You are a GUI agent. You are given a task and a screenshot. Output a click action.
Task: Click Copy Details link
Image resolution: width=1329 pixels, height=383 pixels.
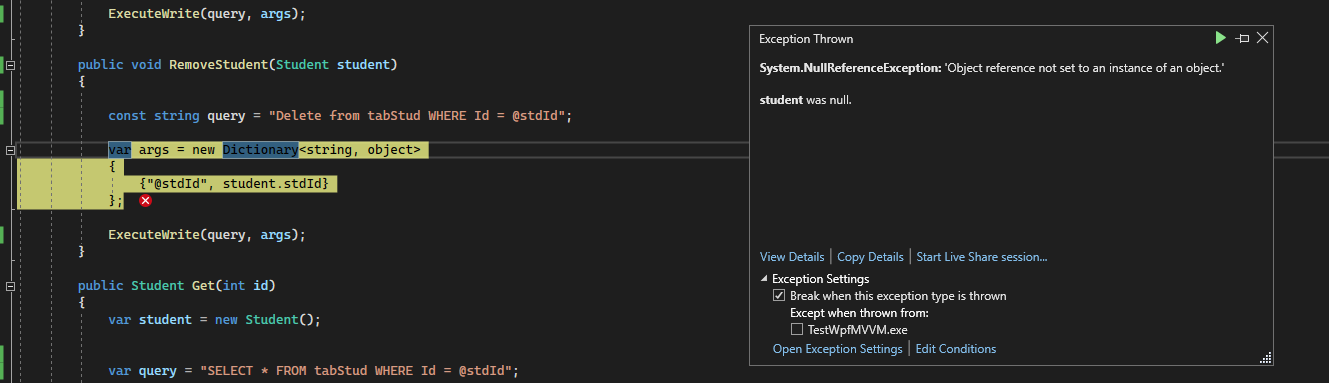(x=870, y=257)
